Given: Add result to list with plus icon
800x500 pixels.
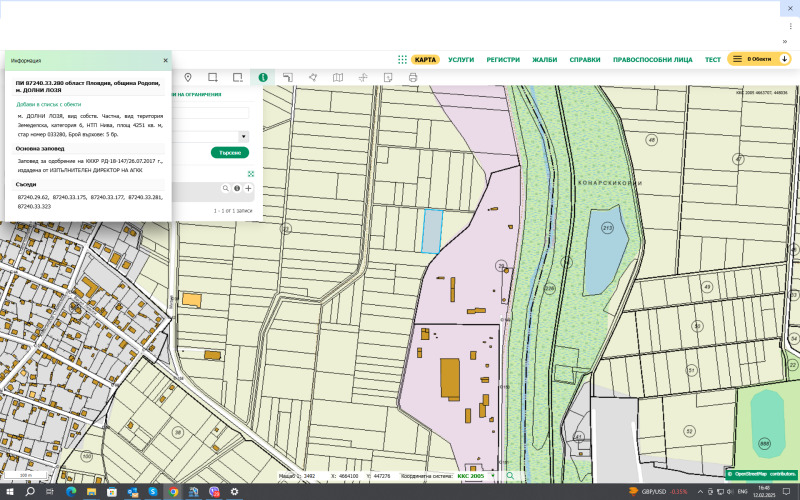Looking at the screenshot, I should click(248, 188).
